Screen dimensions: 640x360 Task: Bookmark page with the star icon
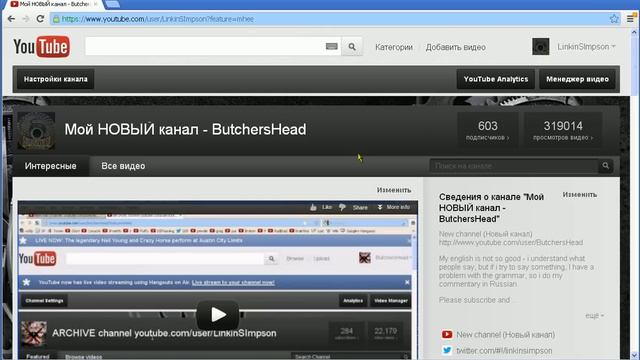[614, 19]
